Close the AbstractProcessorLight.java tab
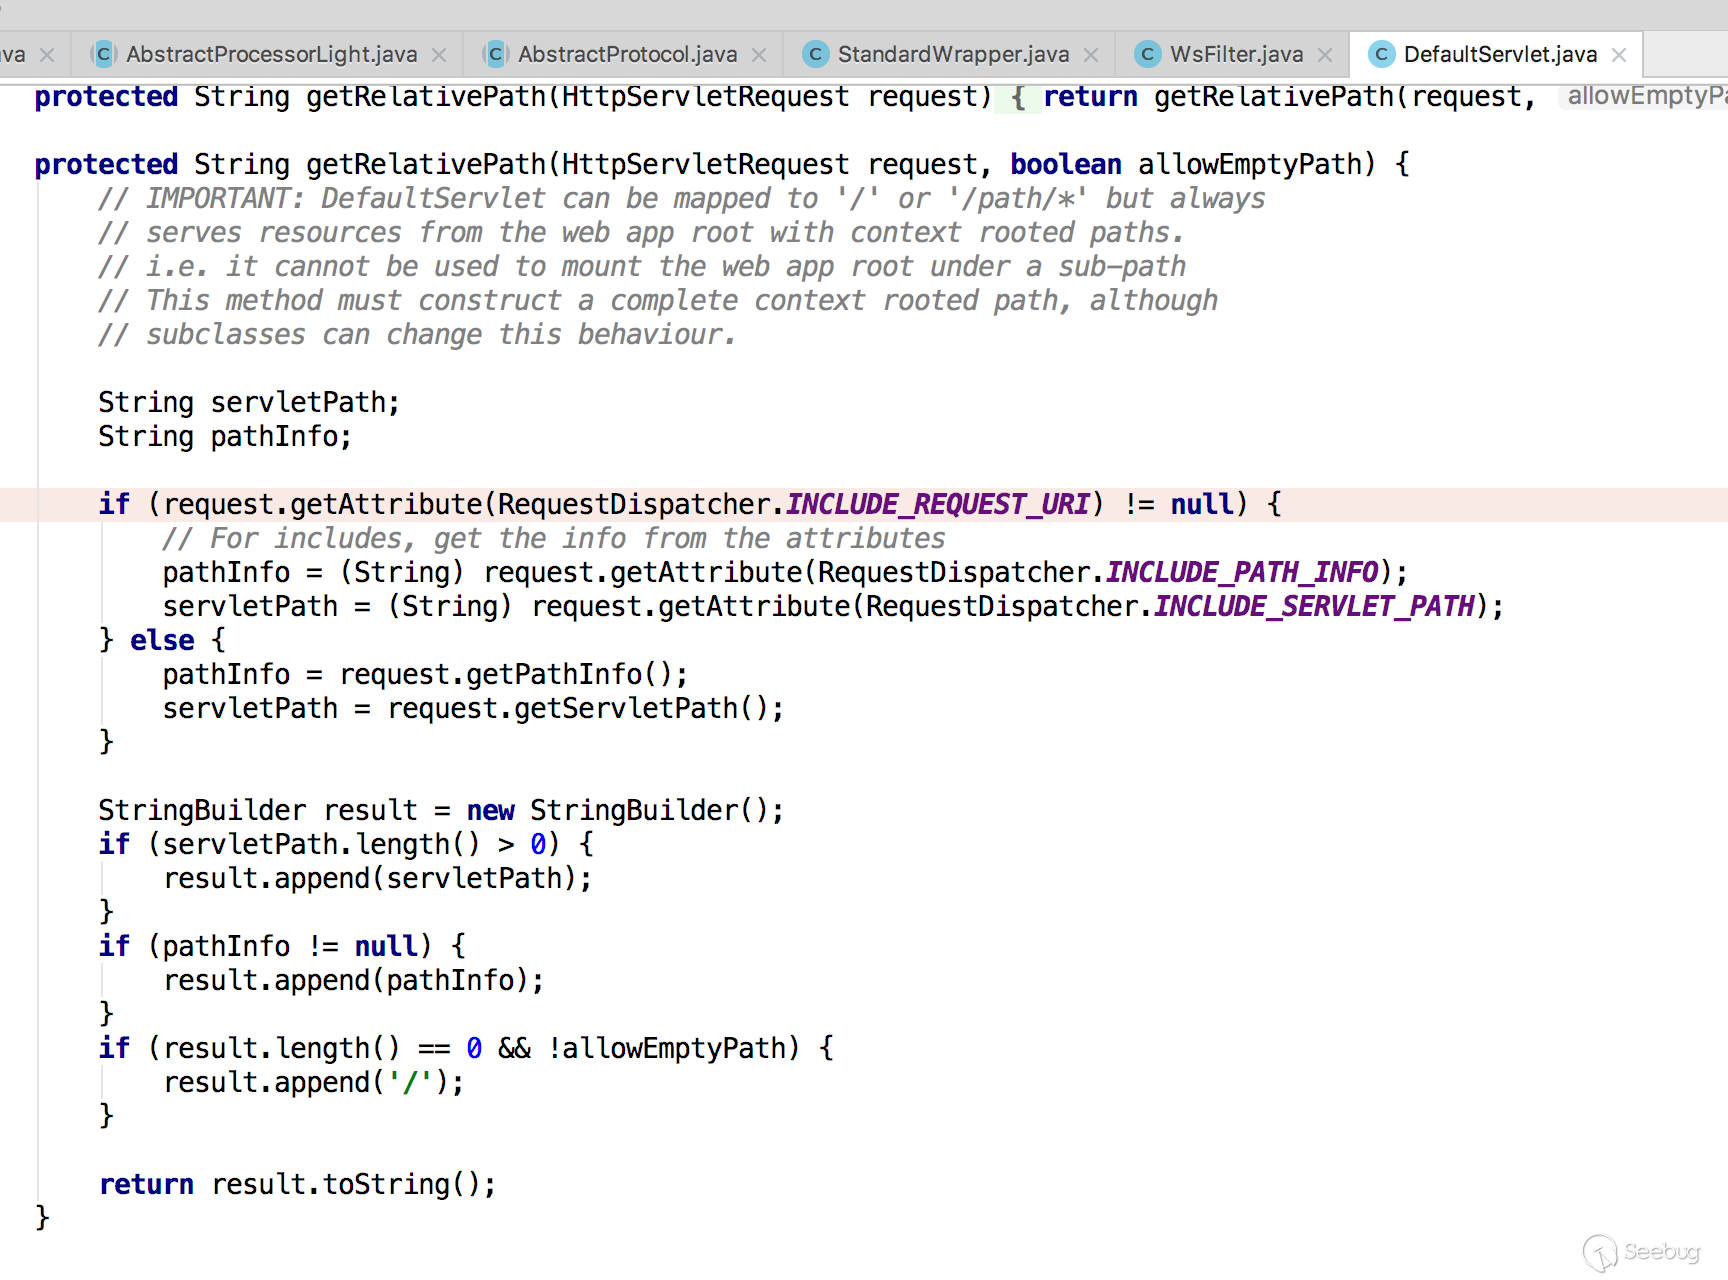1728x1280 pixels. [439, 55]
